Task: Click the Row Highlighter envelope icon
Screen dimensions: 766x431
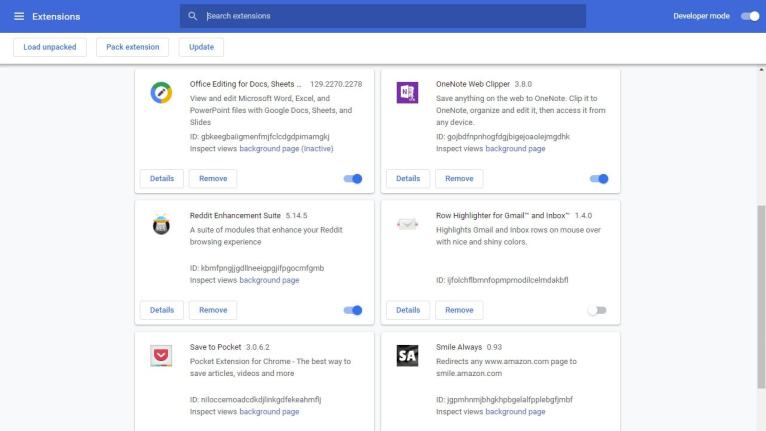Action: coord(407,224)
